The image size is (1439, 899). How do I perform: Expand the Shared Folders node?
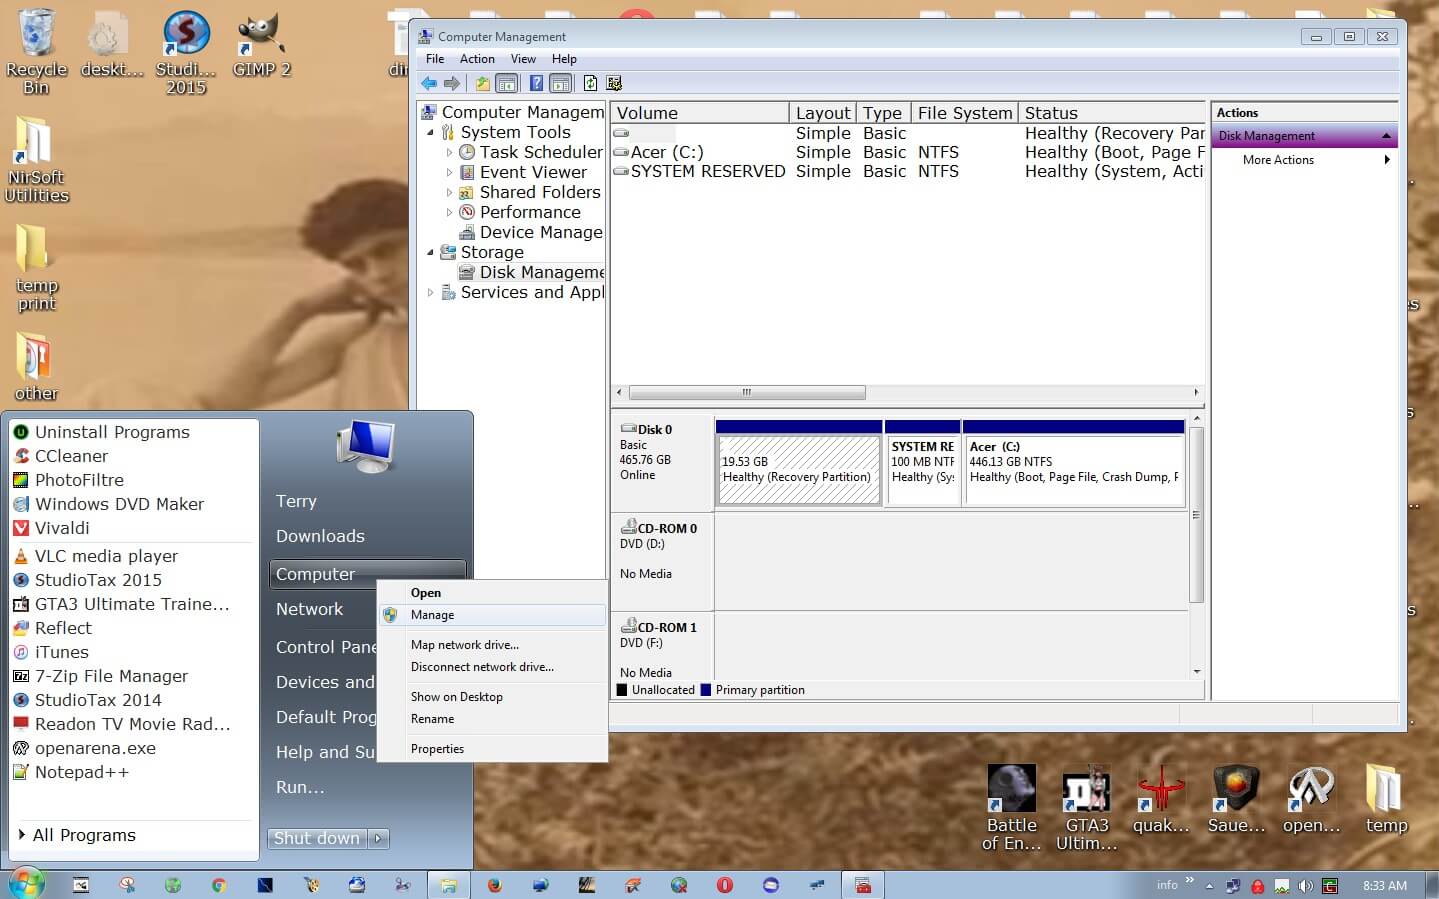point(449,193)
